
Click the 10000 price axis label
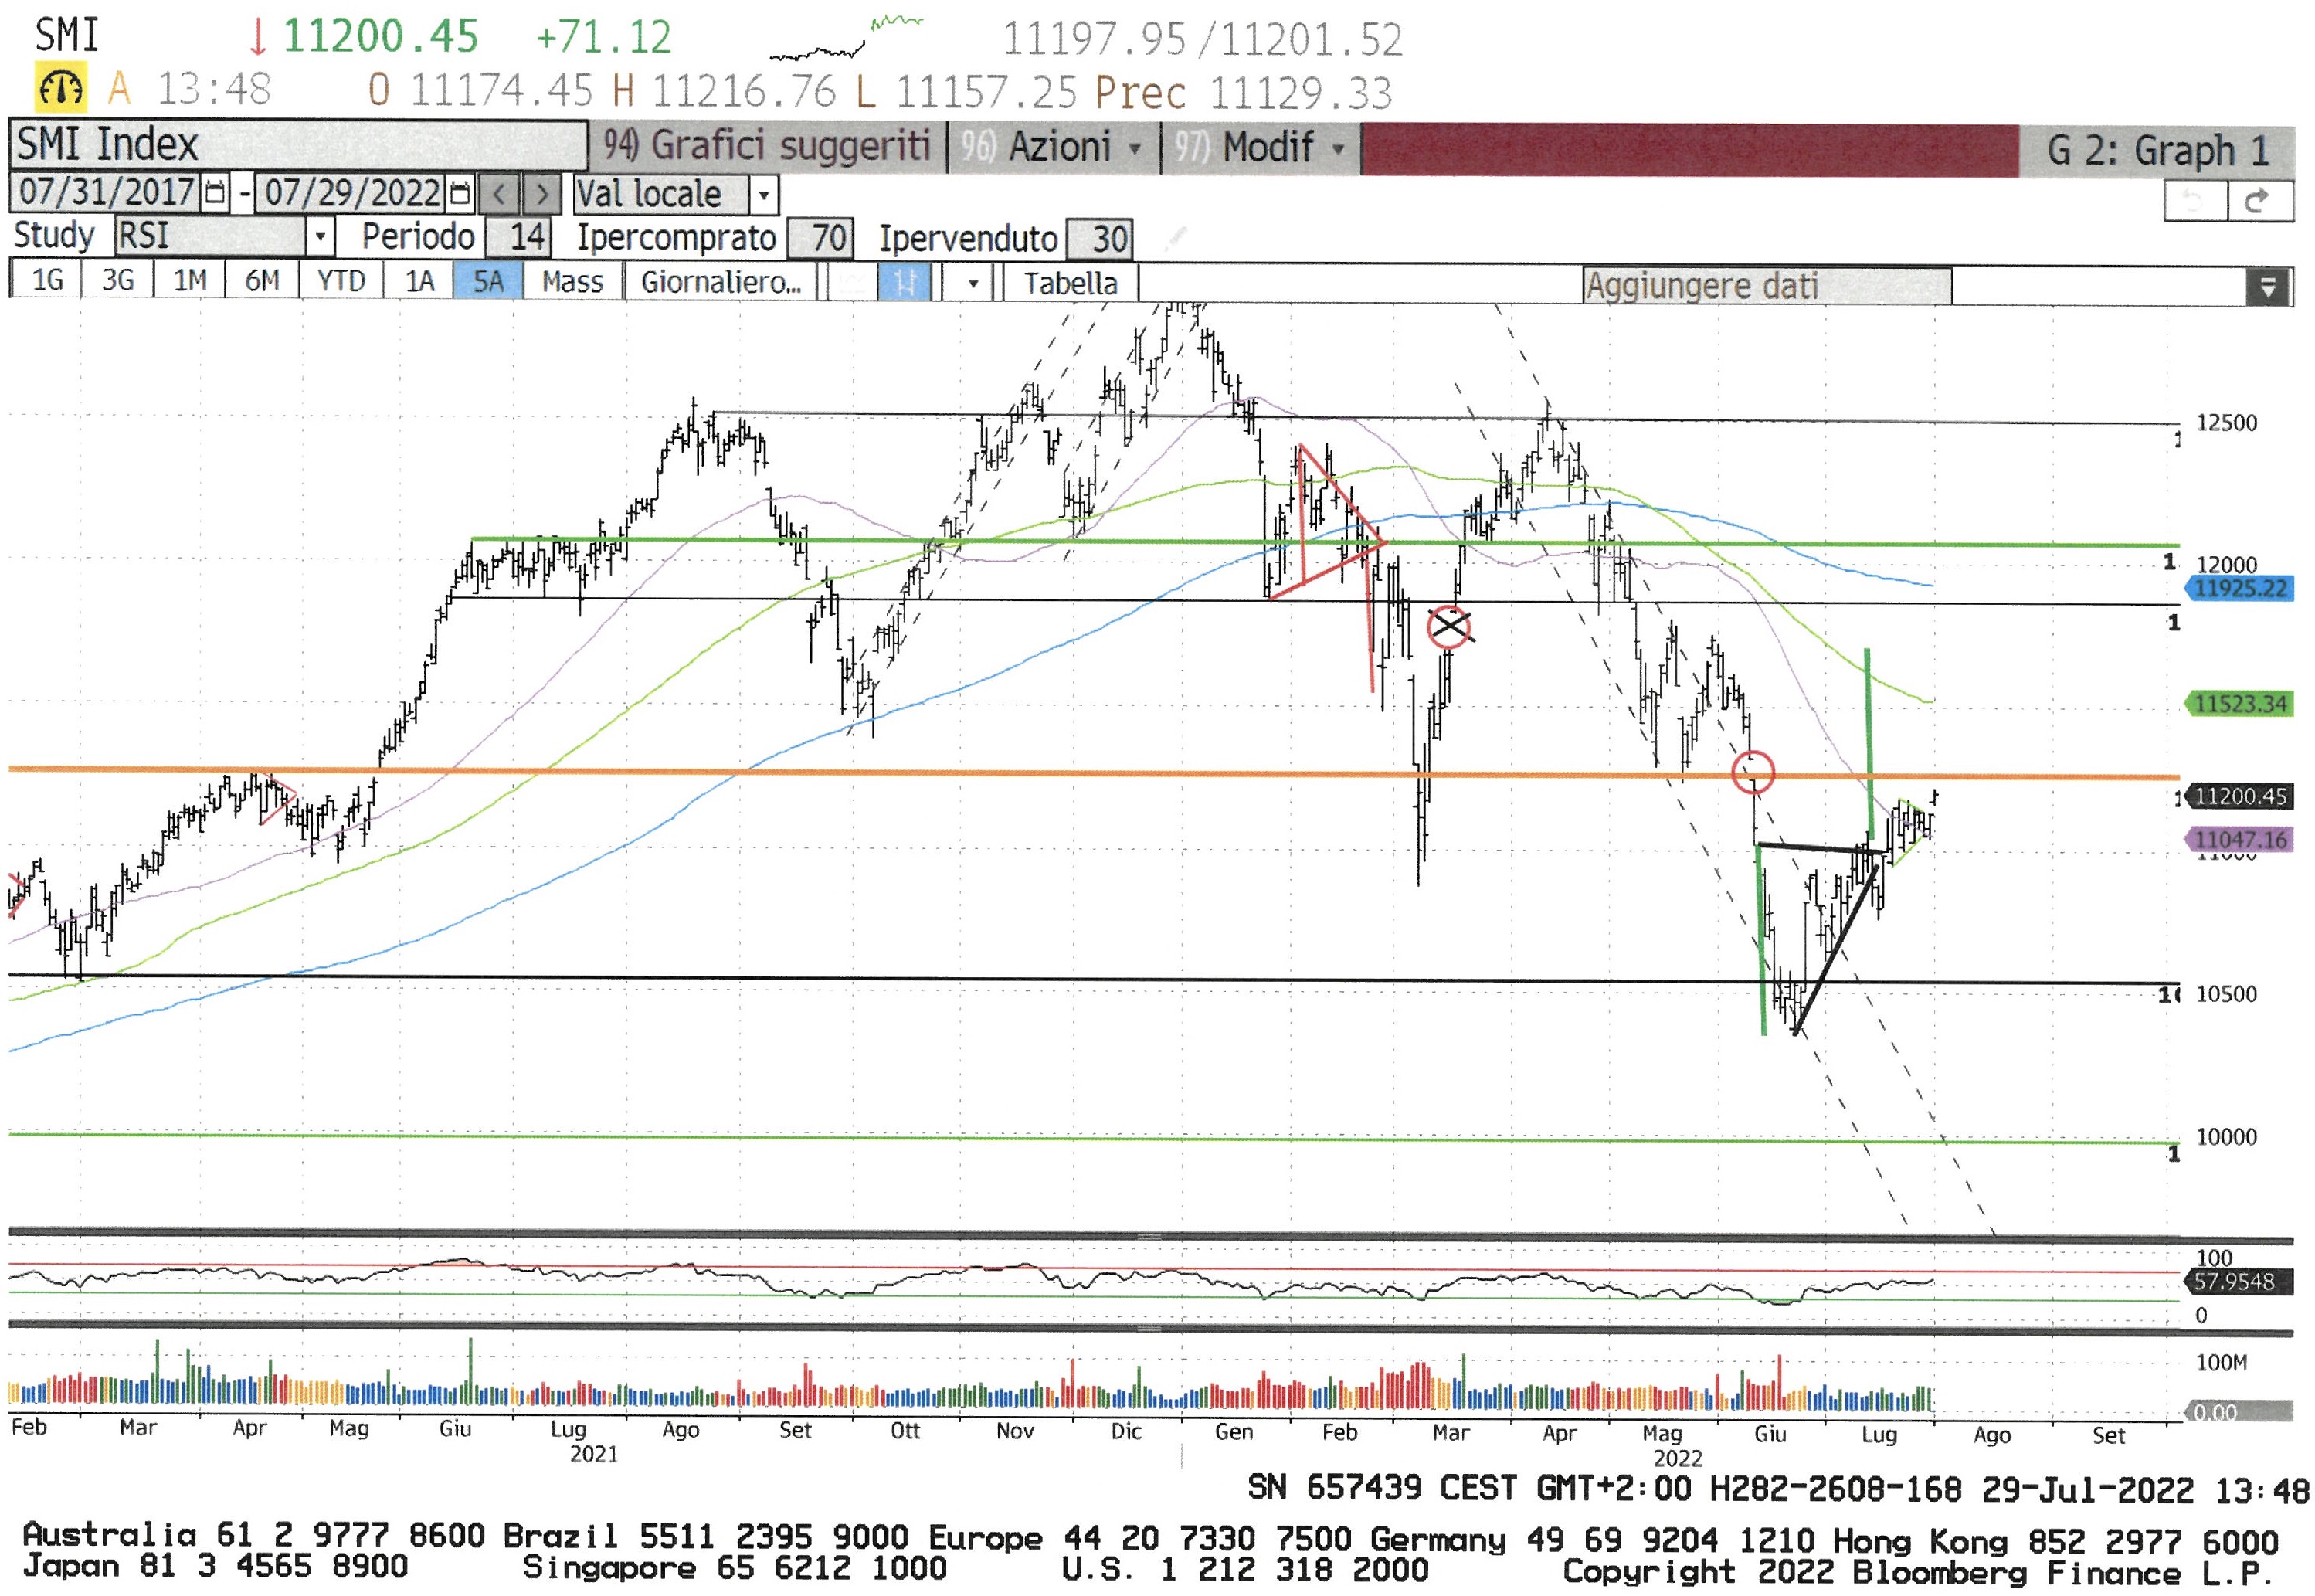(2226, 1137)
